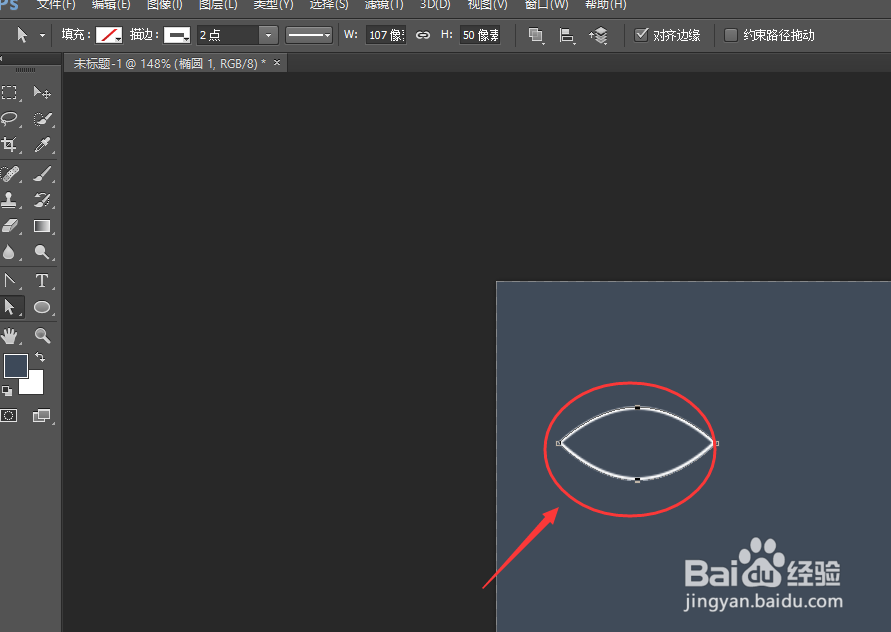Screen dimensions: 891x632
Task: Close the 未标题-1 document tab
Action: (x=277, y=63)
